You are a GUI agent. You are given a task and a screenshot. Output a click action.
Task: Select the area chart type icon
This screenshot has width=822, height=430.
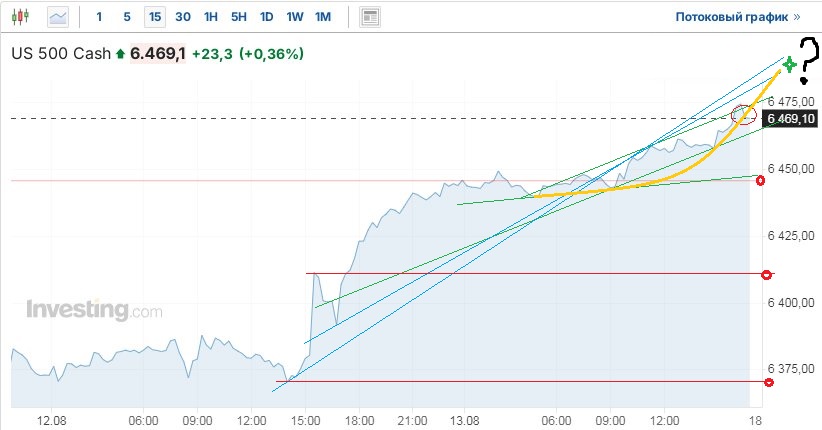coord(59,17)
